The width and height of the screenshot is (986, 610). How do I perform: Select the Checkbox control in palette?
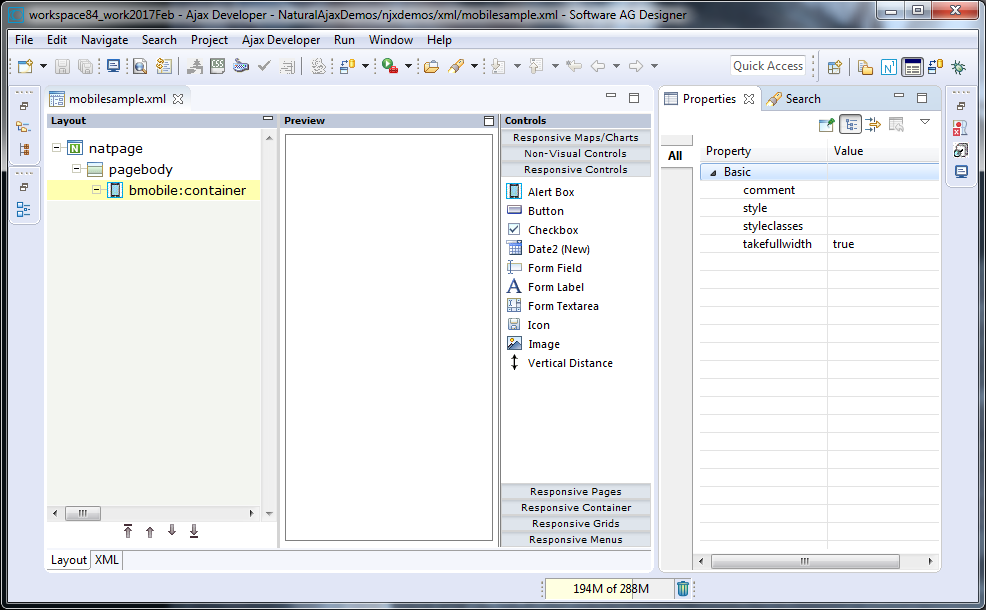pos(552,230)
